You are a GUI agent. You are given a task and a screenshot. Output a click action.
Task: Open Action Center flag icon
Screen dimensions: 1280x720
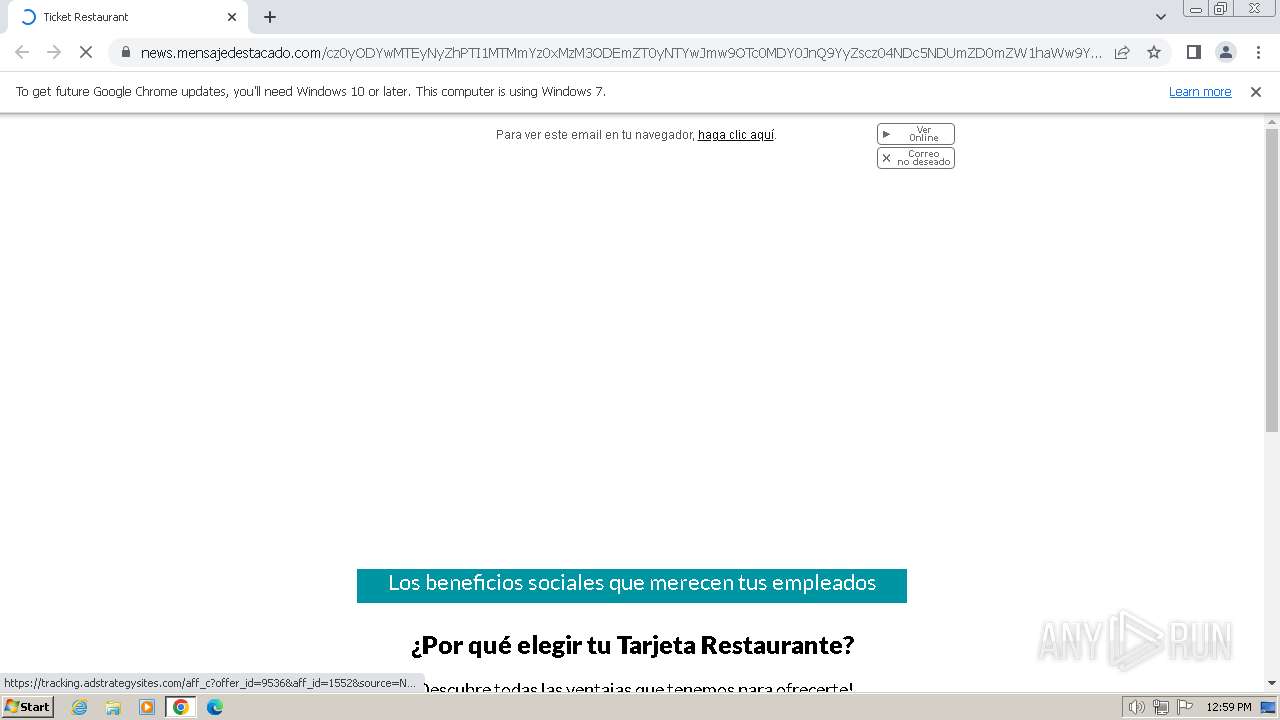coord(1183,707)
